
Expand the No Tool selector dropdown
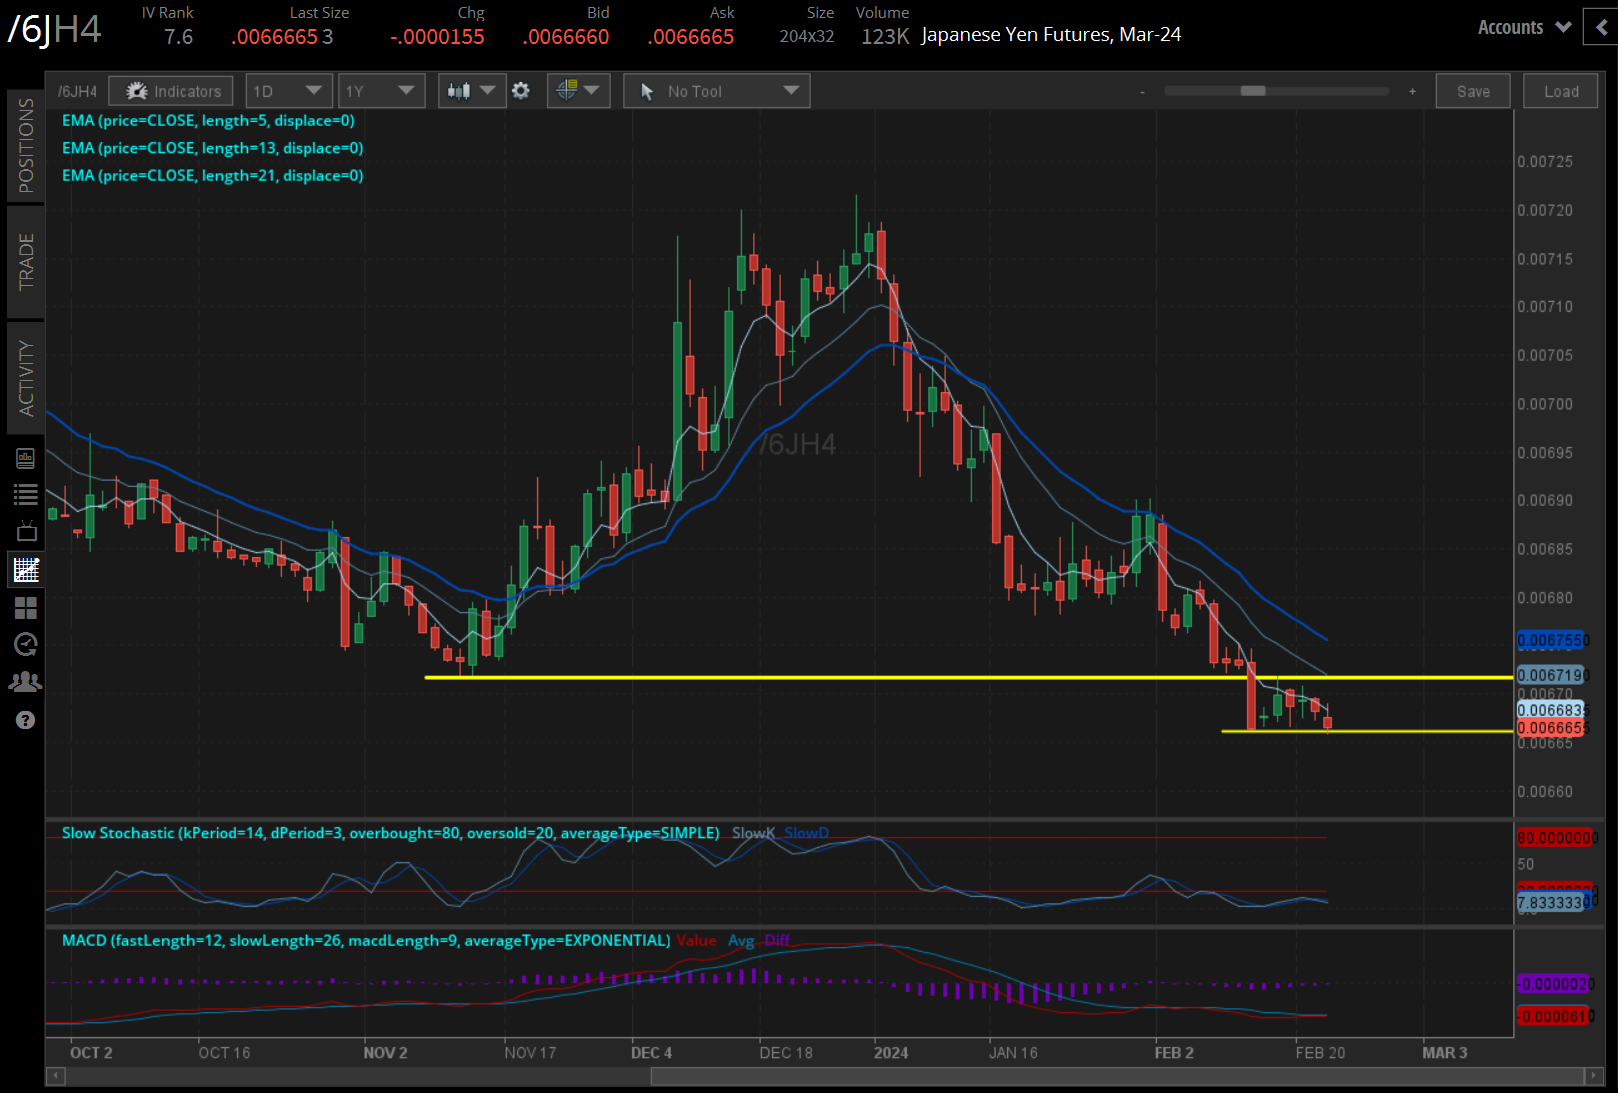click(715, 90)
